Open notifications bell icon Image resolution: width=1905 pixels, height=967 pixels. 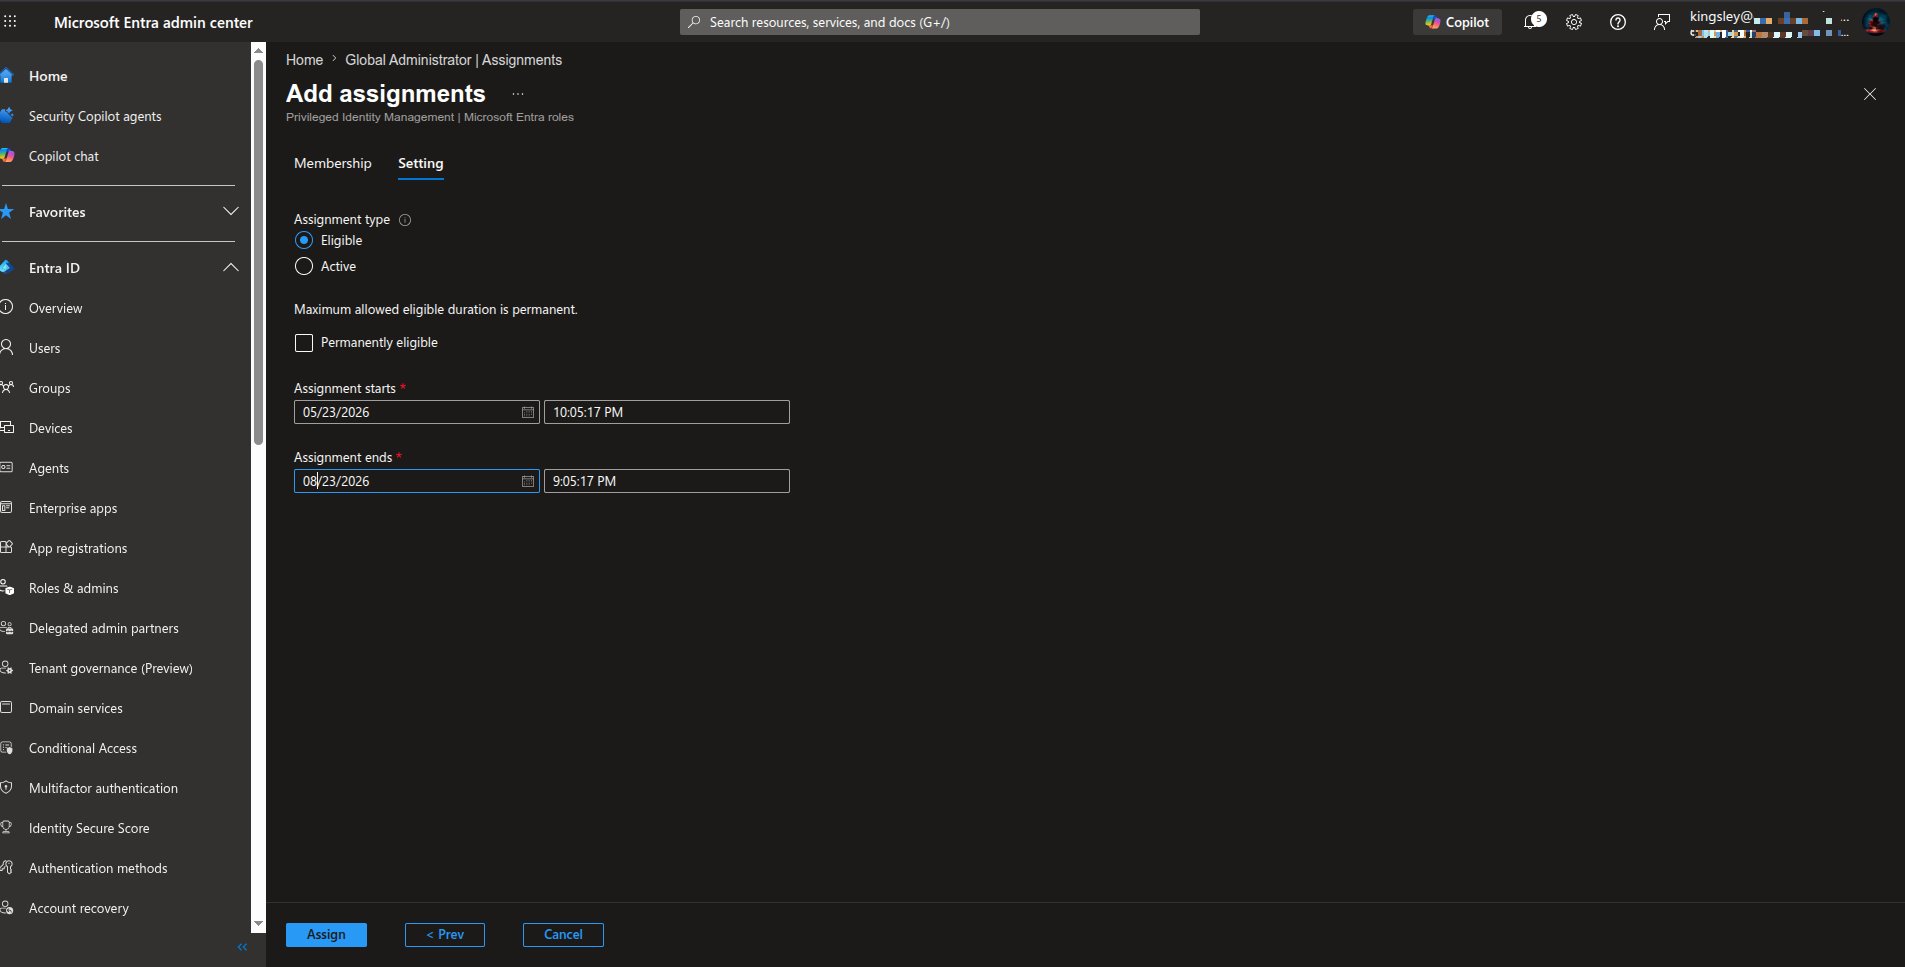(x=1531, y=22)
